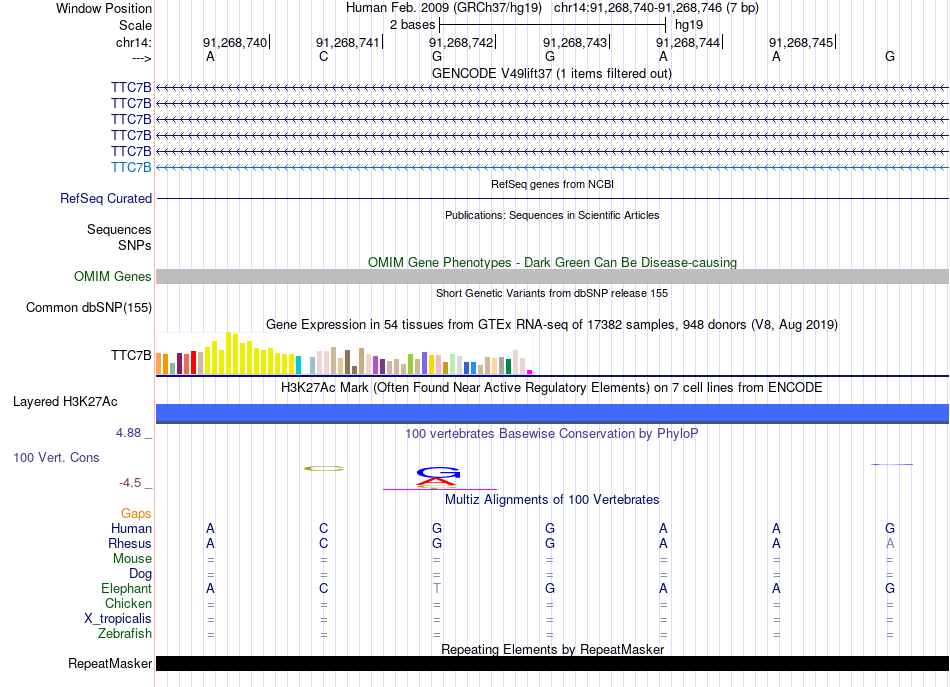Click the tallest yellow GTEx expression bar
950x687 pixels.
228,353
